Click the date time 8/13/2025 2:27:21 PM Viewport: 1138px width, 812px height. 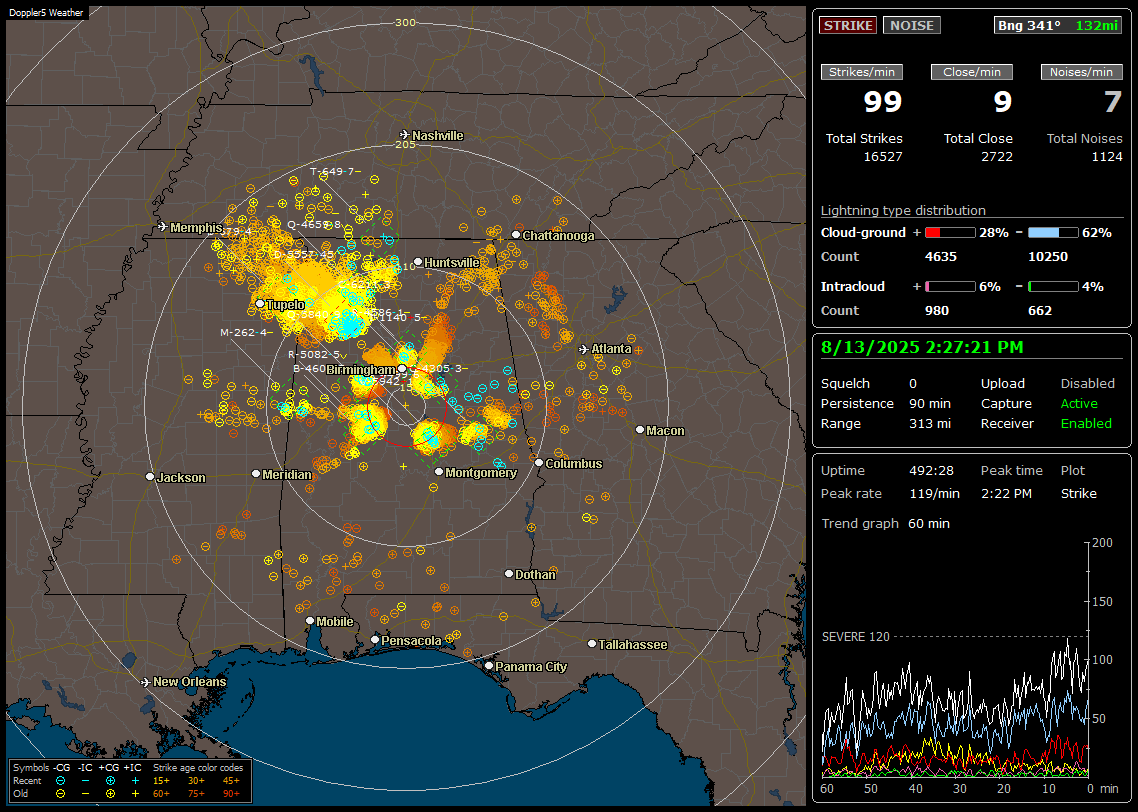[922, 348]
